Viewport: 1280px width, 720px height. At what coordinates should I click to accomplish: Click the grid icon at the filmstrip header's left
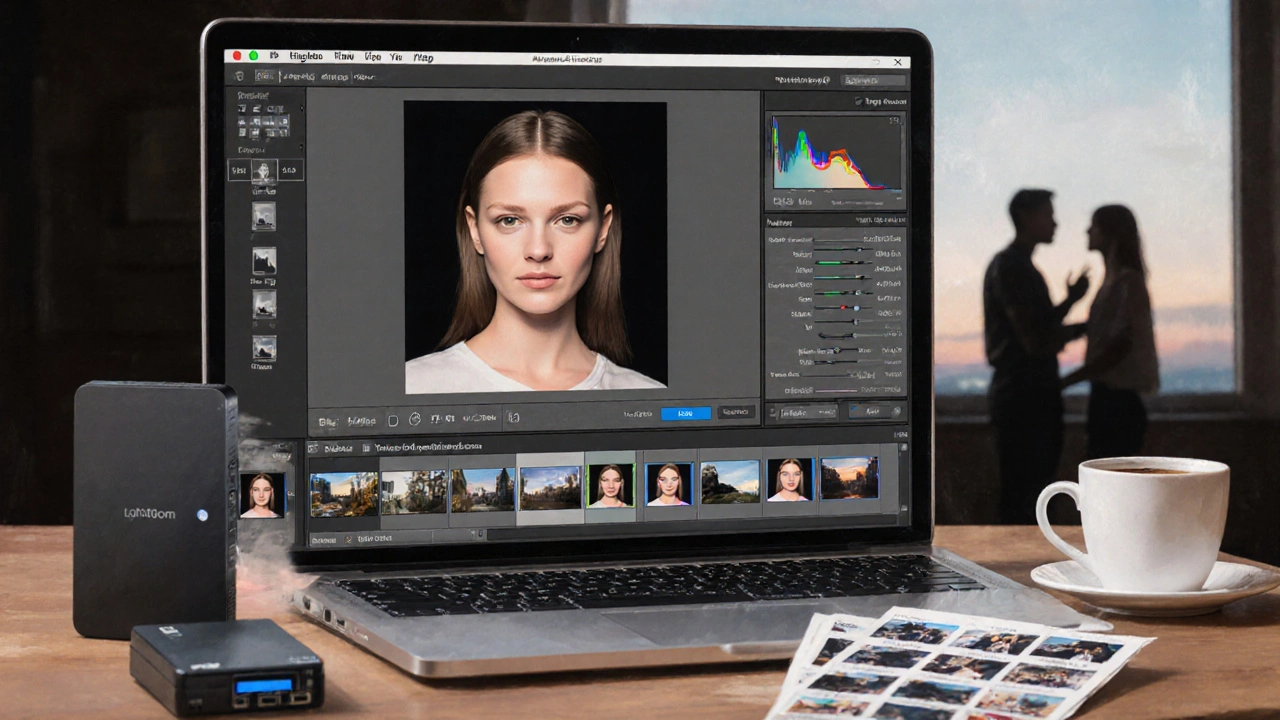coord(313,448)
